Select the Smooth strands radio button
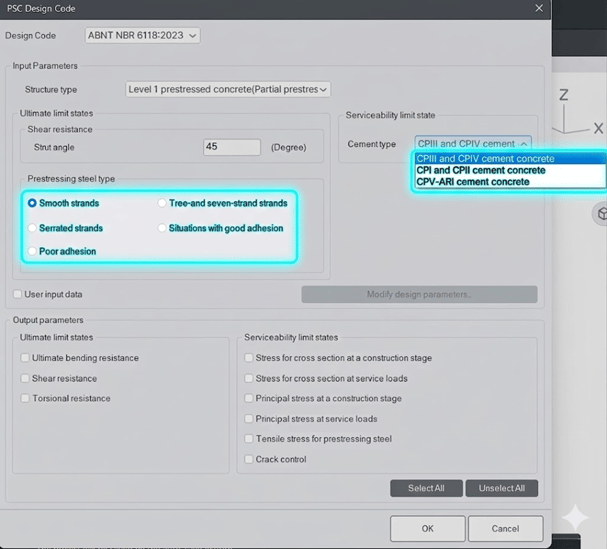The image size is (607, 549). click(x=33, y=203)
